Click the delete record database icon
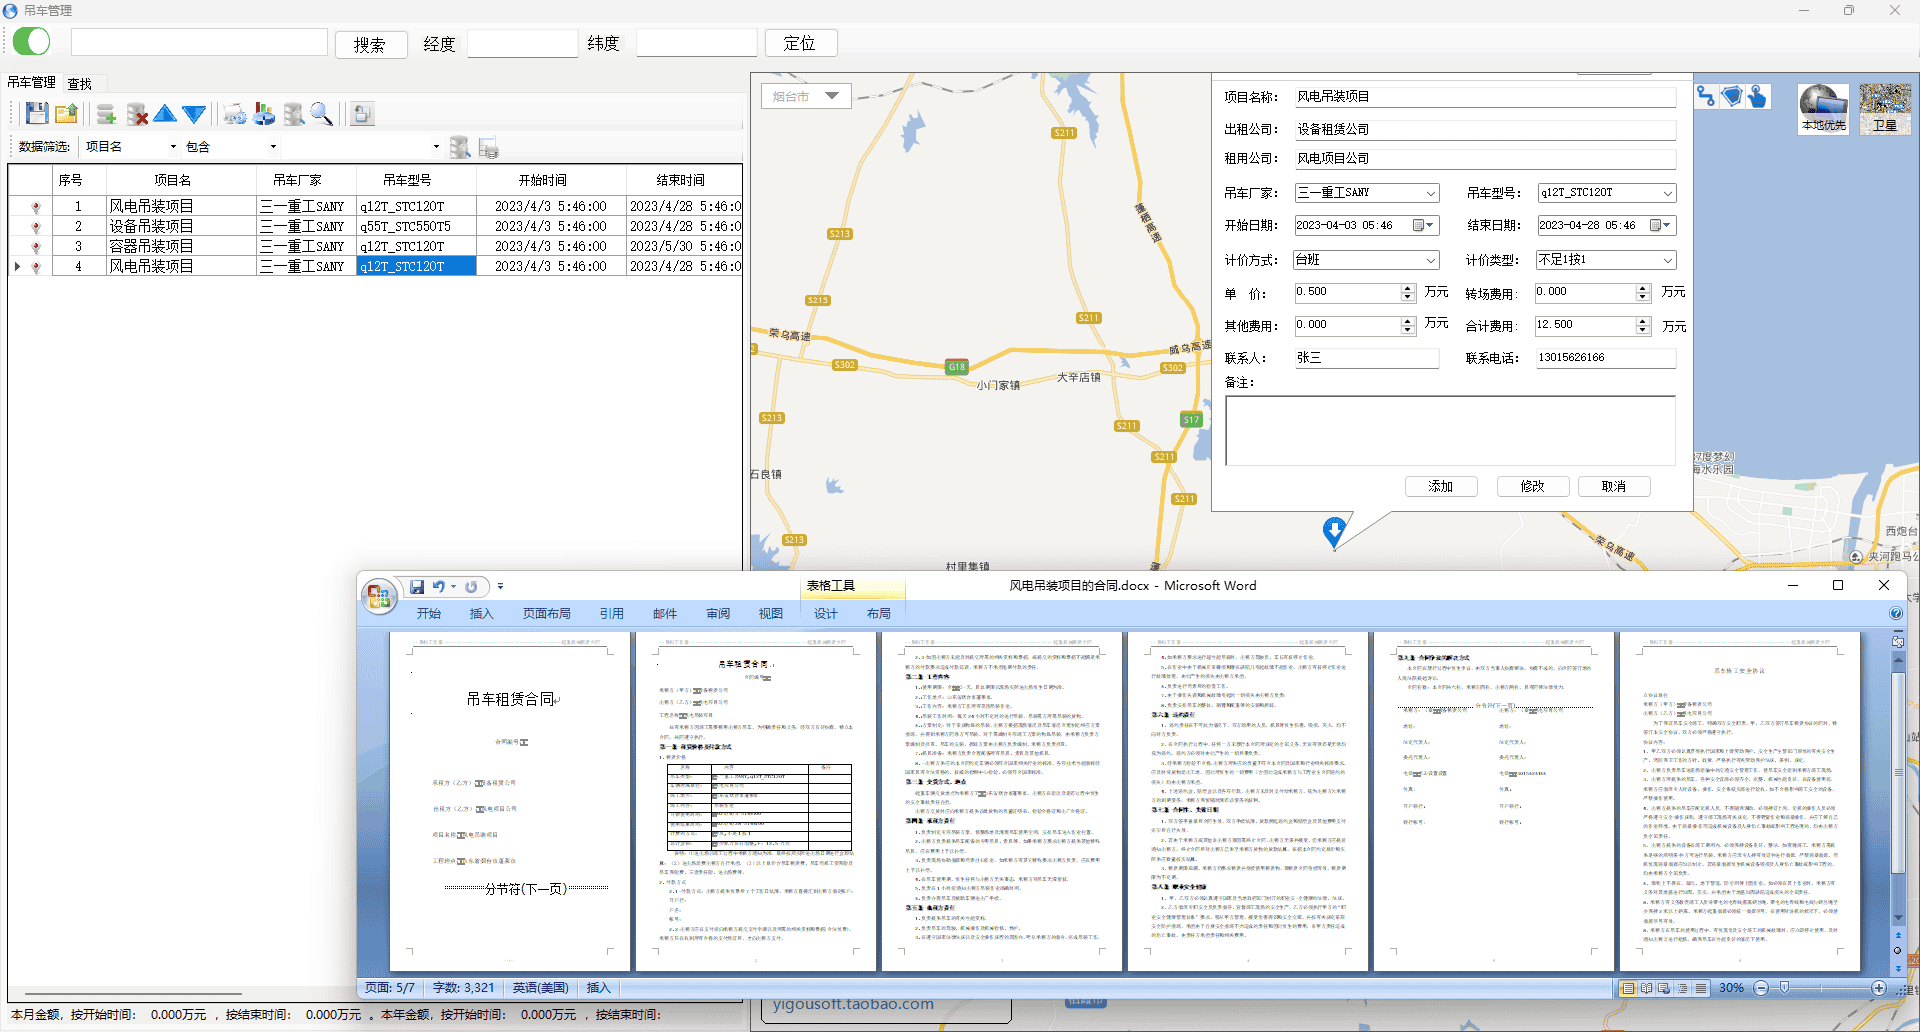The height and width of the screenshot is (1032, 1920). tap(137, 114)
